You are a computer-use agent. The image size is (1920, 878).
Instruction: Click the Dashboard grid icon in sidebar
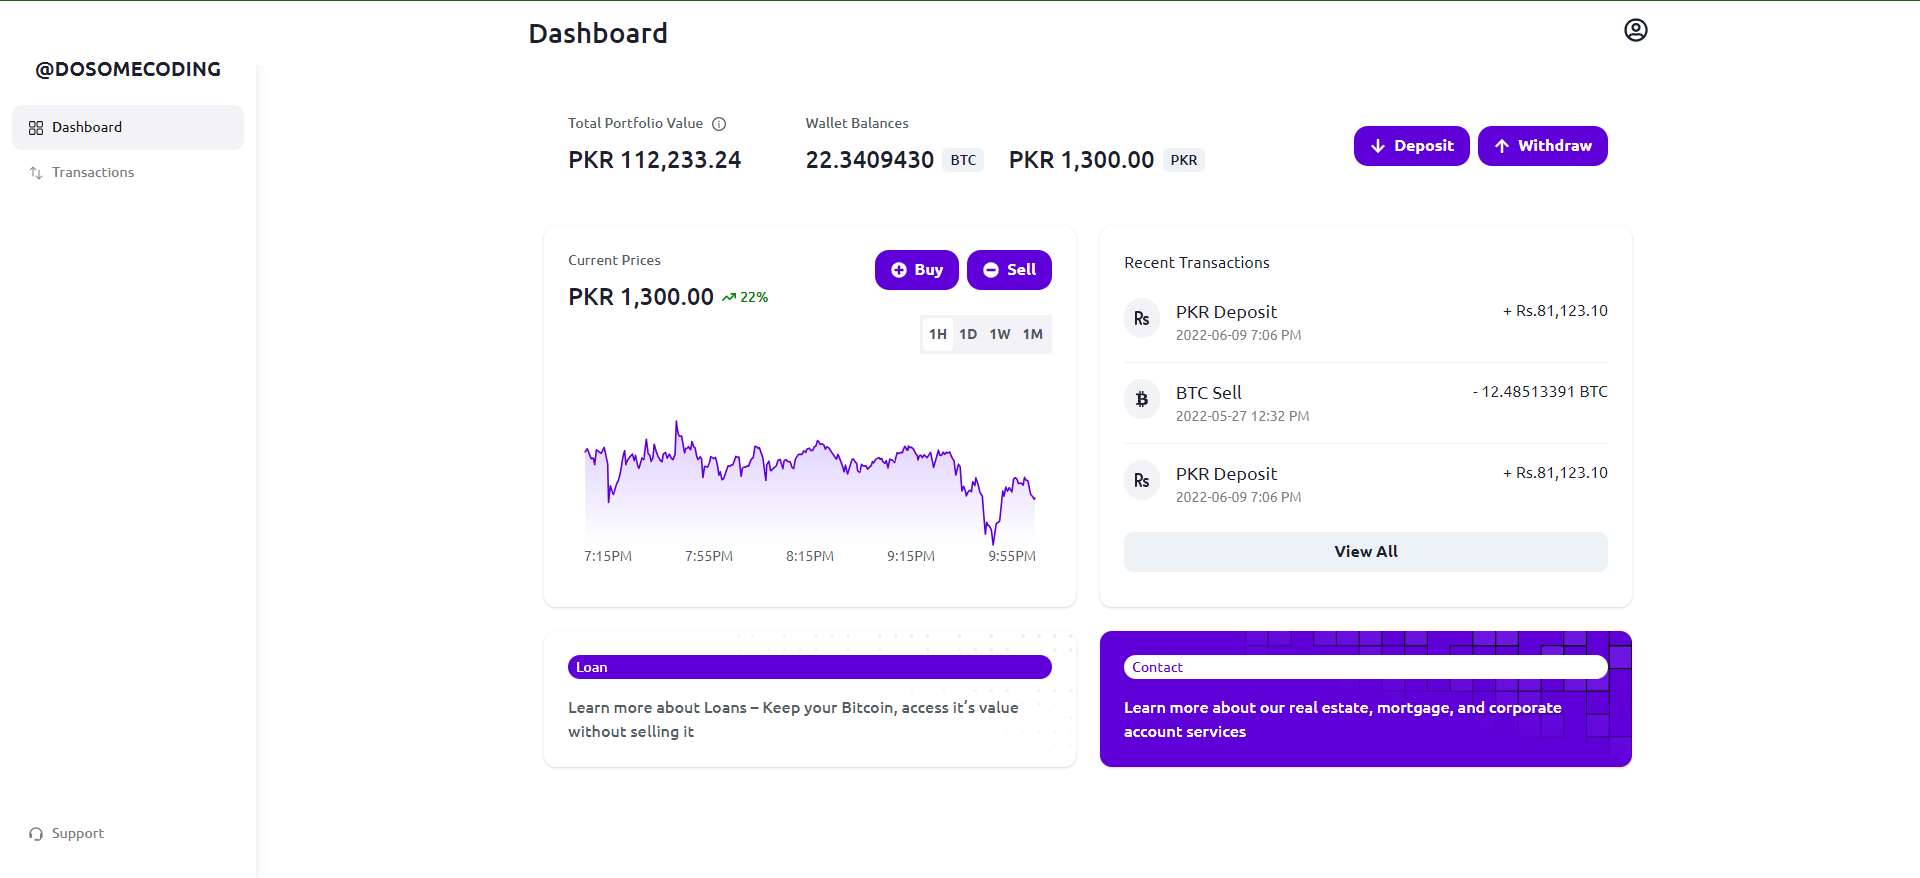[x=36, y=128]
